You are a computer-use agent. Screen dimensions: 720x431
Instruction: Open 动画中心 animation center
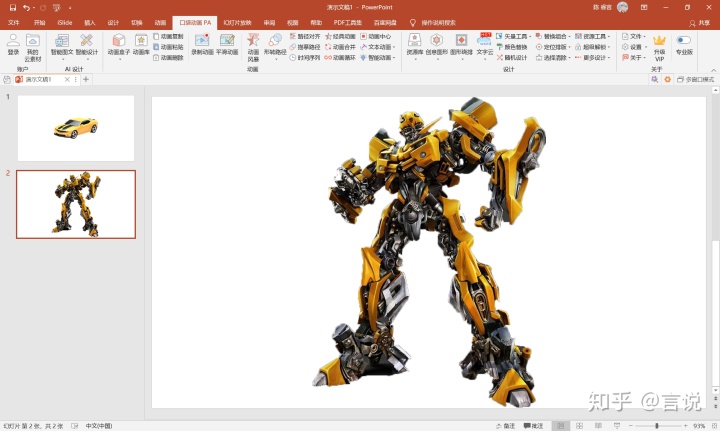(376, 36)
